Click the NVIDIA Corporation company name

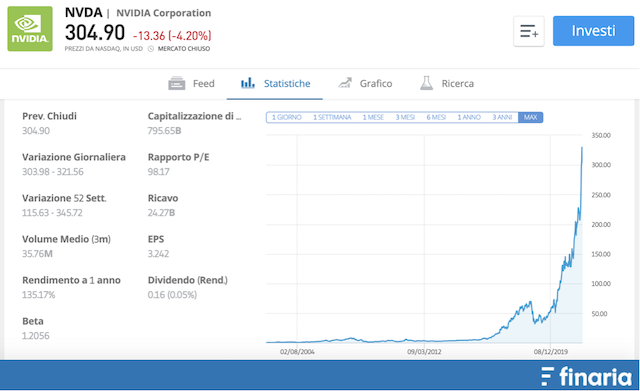click(164, 13)
